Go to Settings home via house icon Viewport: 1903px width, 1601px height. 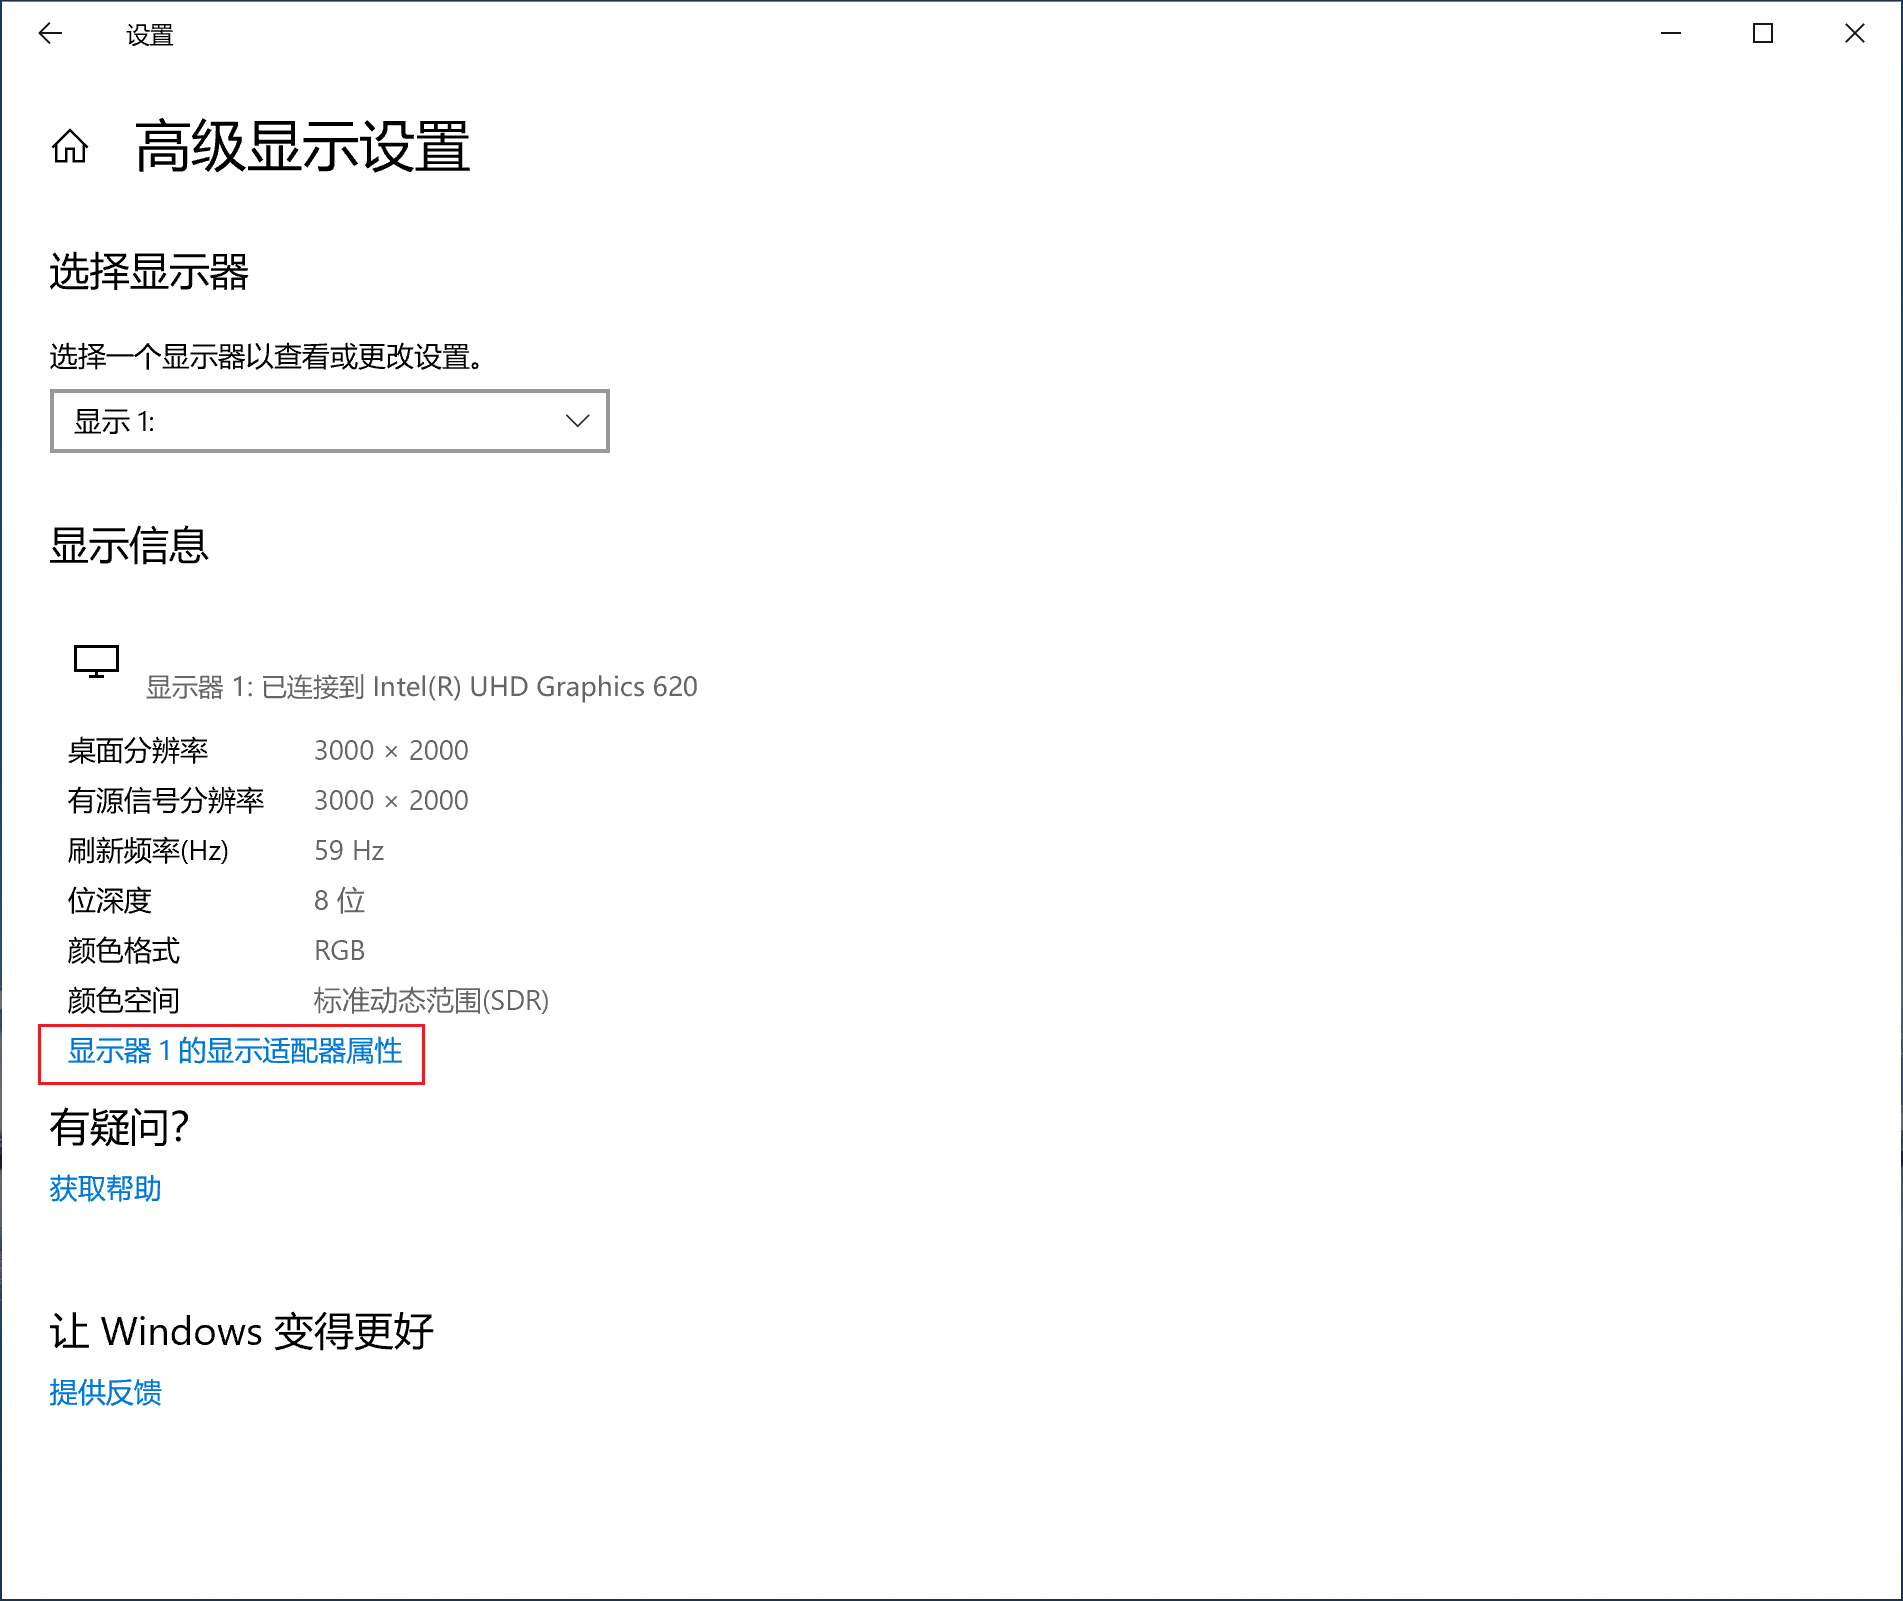(70, 147)
